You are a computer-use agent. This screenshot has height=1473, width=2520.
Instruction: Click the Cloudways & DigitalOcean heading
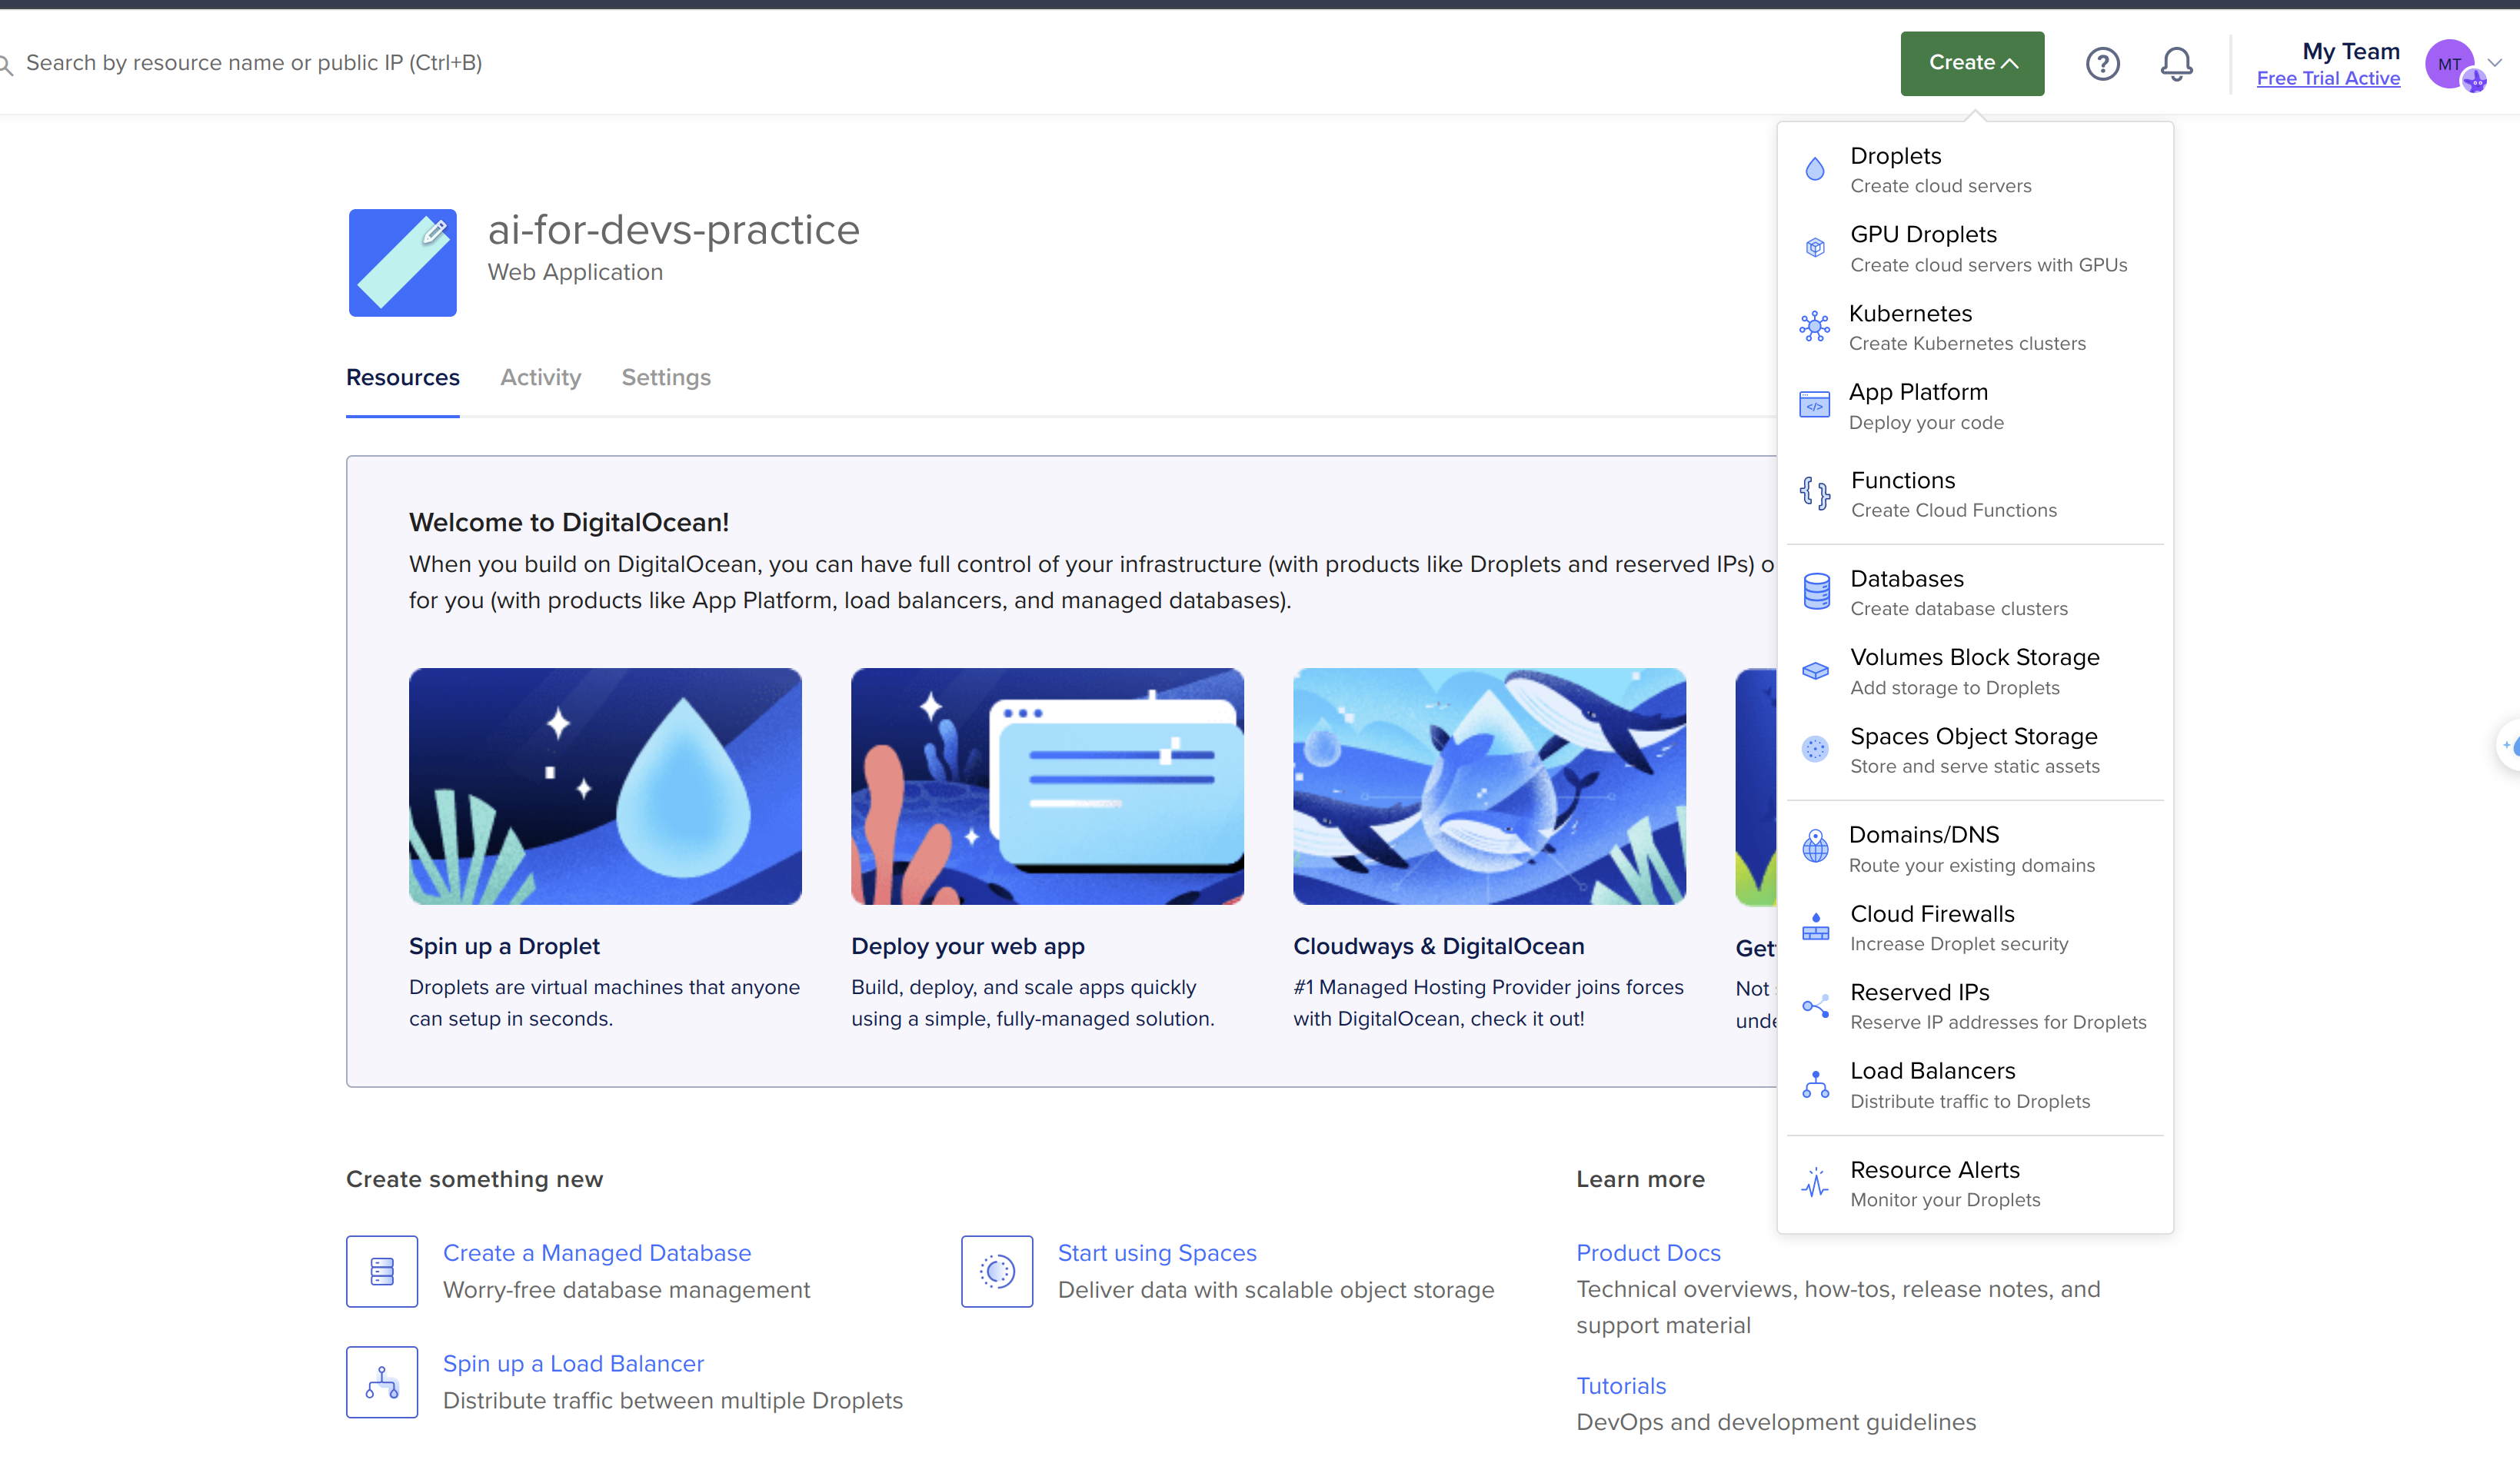click(x=1438, y=946)
